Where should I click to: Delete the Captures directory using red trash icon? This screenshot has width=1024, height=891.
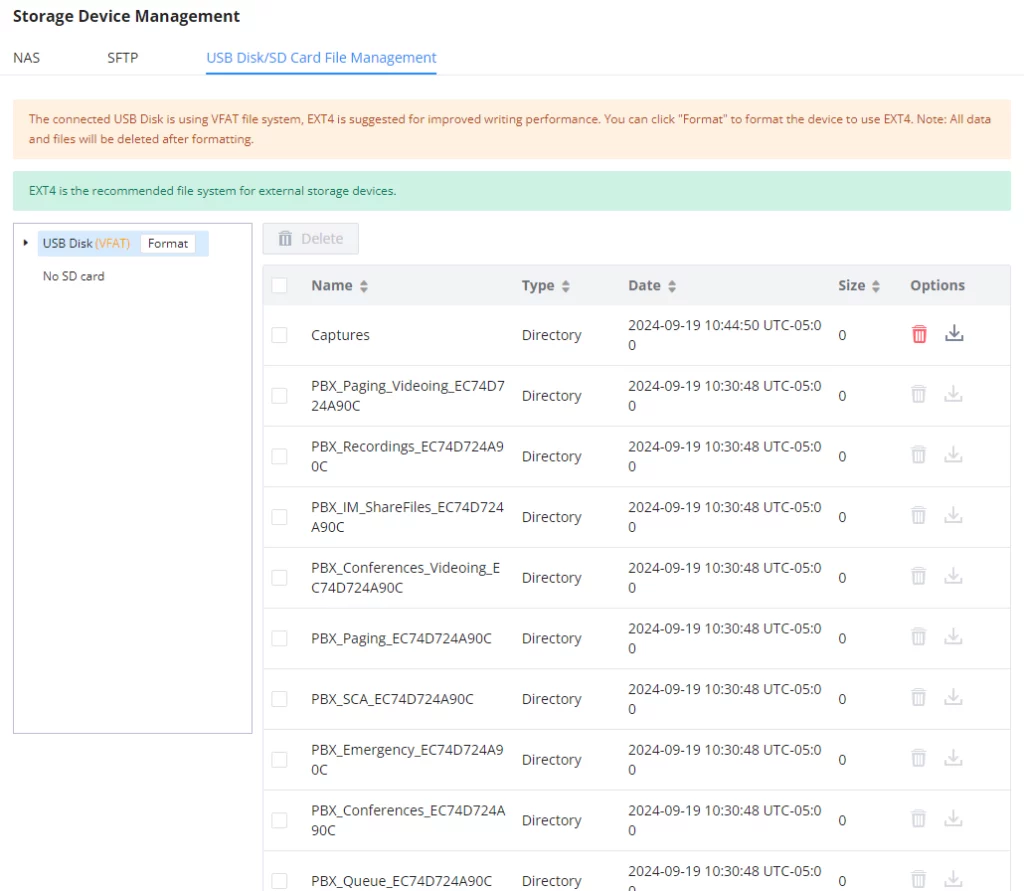pyautogui.click(x=919, y=334)
